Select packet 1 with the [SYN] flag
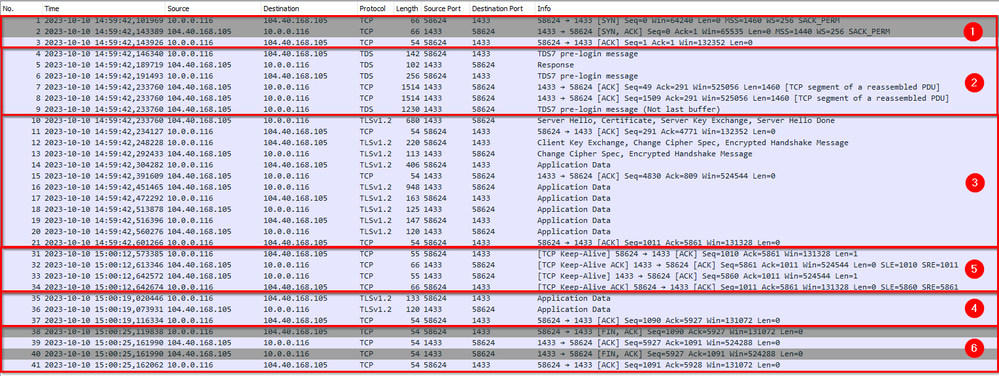This screenshot has height=376, width=999. pos(500,20)
